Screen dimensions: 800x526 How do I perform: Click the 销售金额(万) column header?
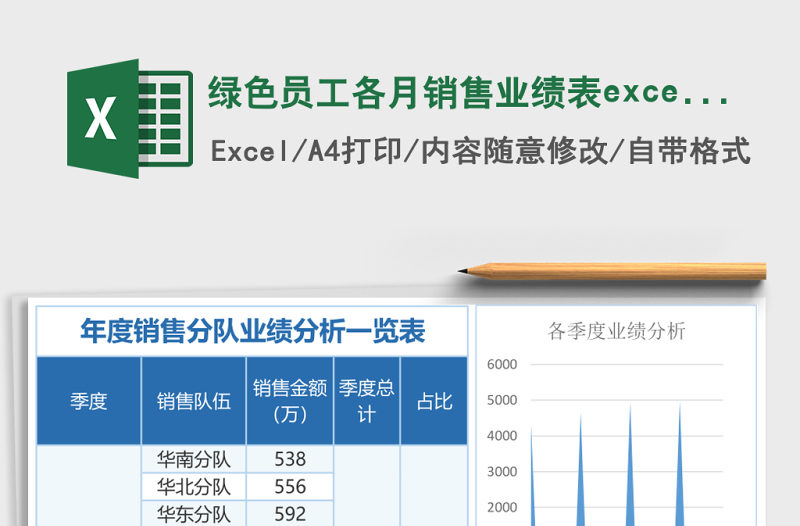click(x=289, y=401)
